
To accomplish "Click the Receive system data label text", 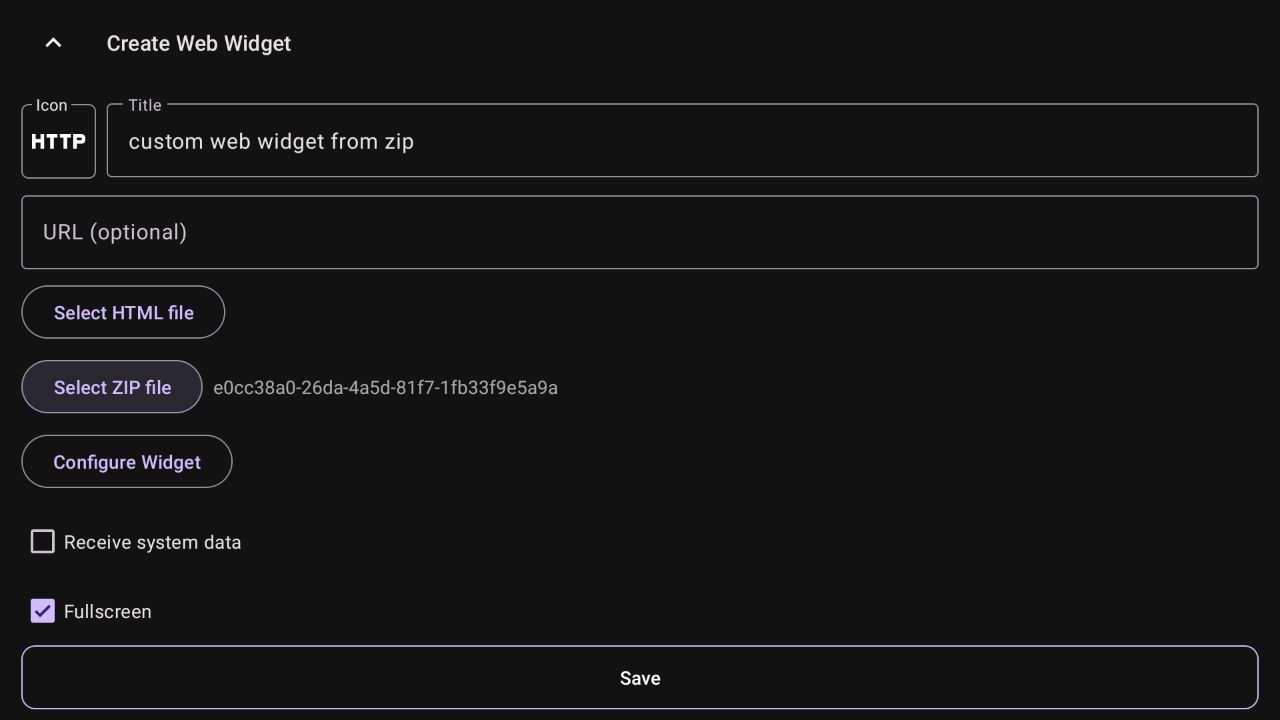I will [x=152, y=543].
